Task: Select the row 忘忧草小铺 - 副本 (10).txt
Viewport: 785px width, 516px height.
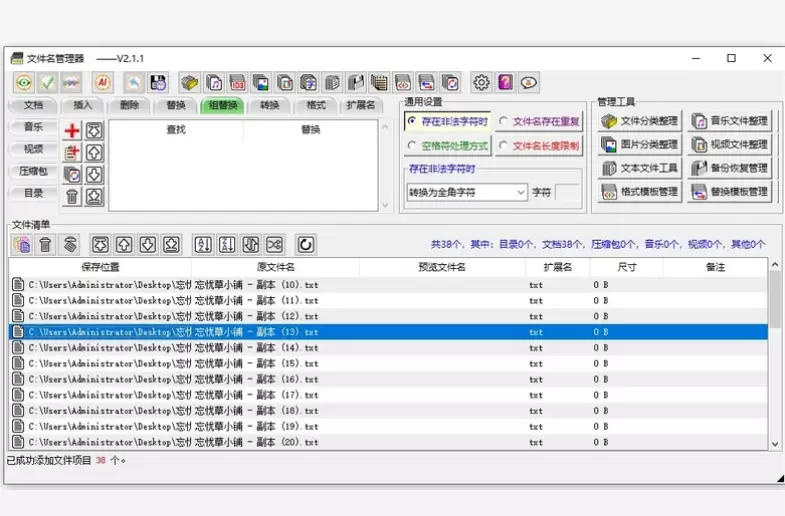Action: click(x=388, y=285)
